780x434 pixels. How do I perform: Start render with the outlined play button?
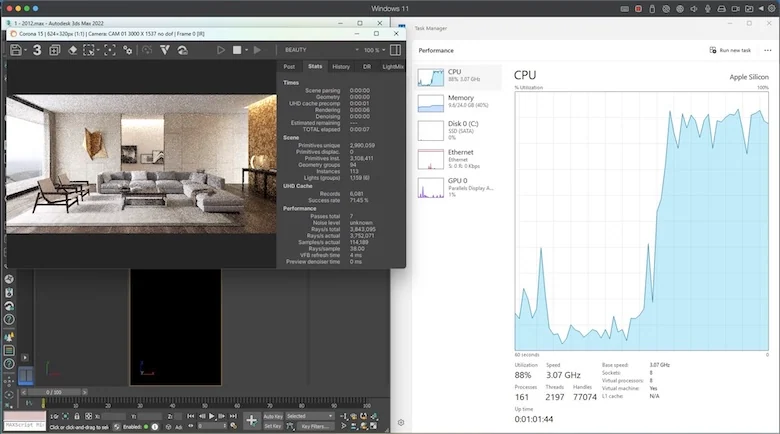[221, 50]
